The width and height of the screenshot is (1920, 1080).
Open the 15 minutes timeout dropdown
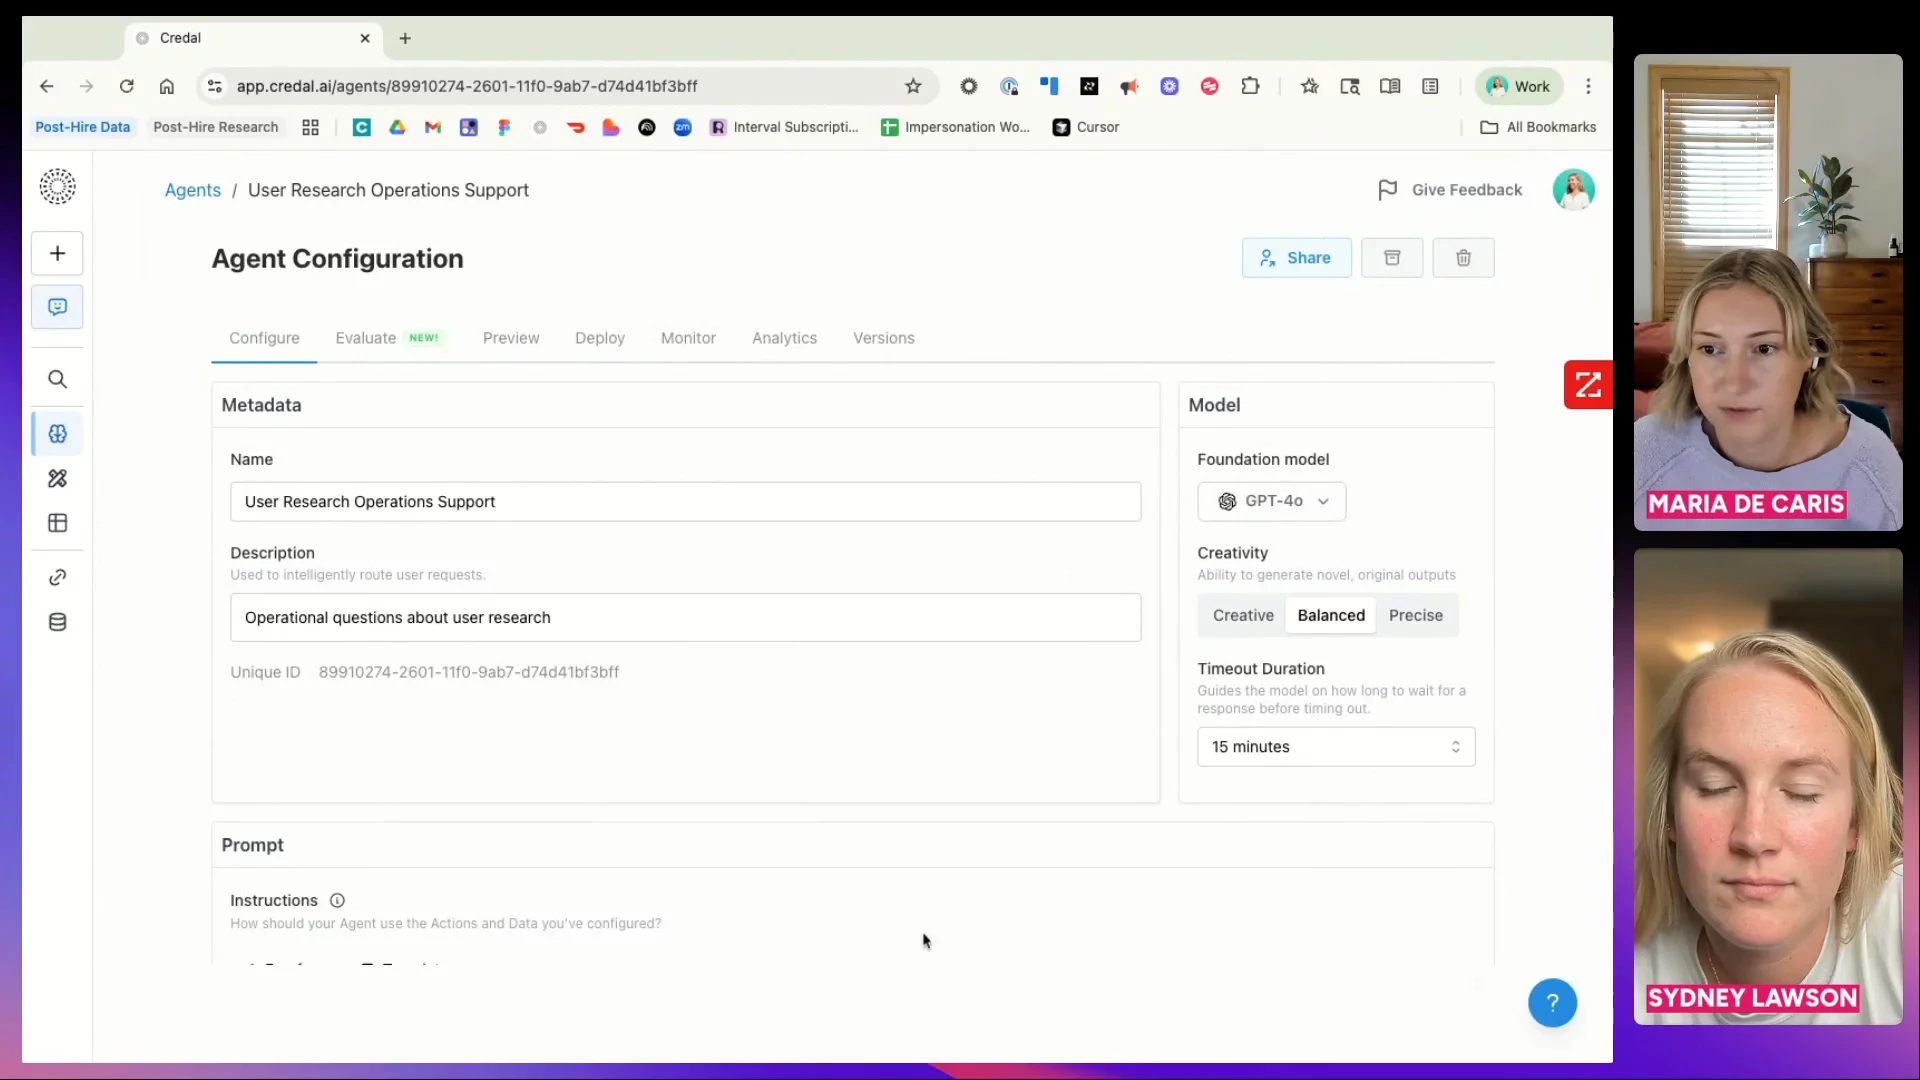tap(1335, 747)
